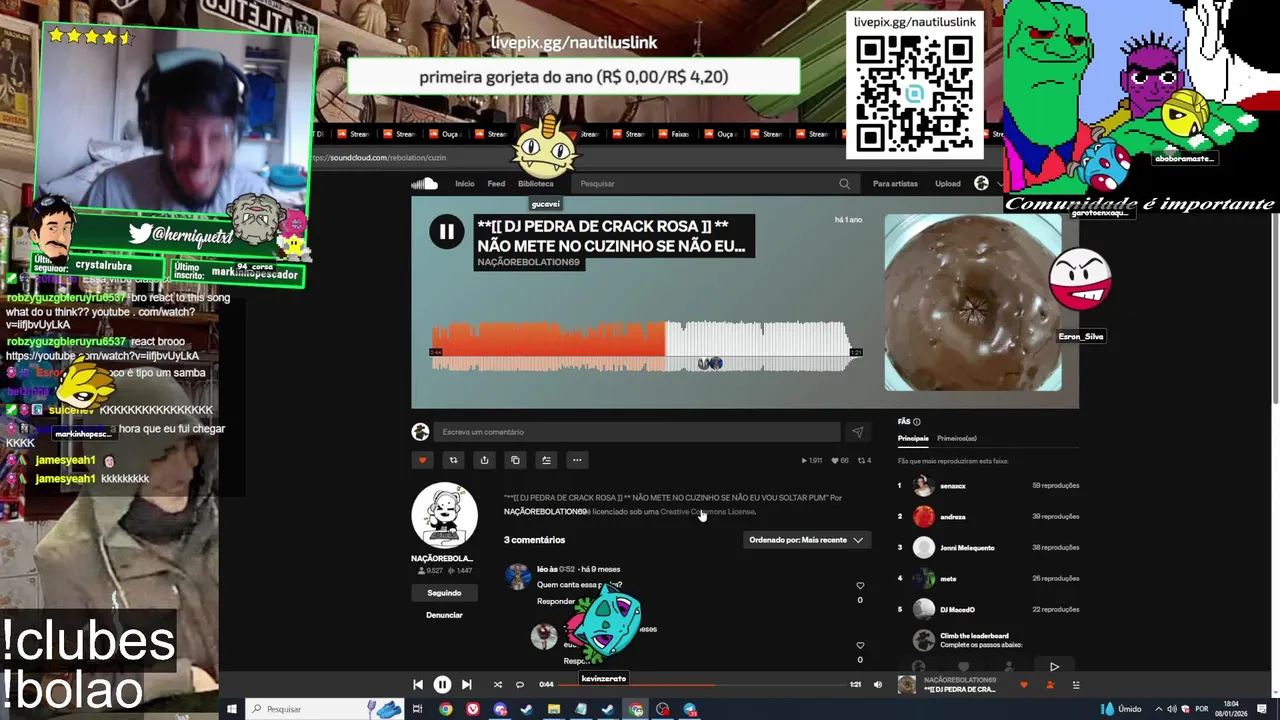Go to the Início nav item
The image size is (1280, 720).
[x=465, y=184]
